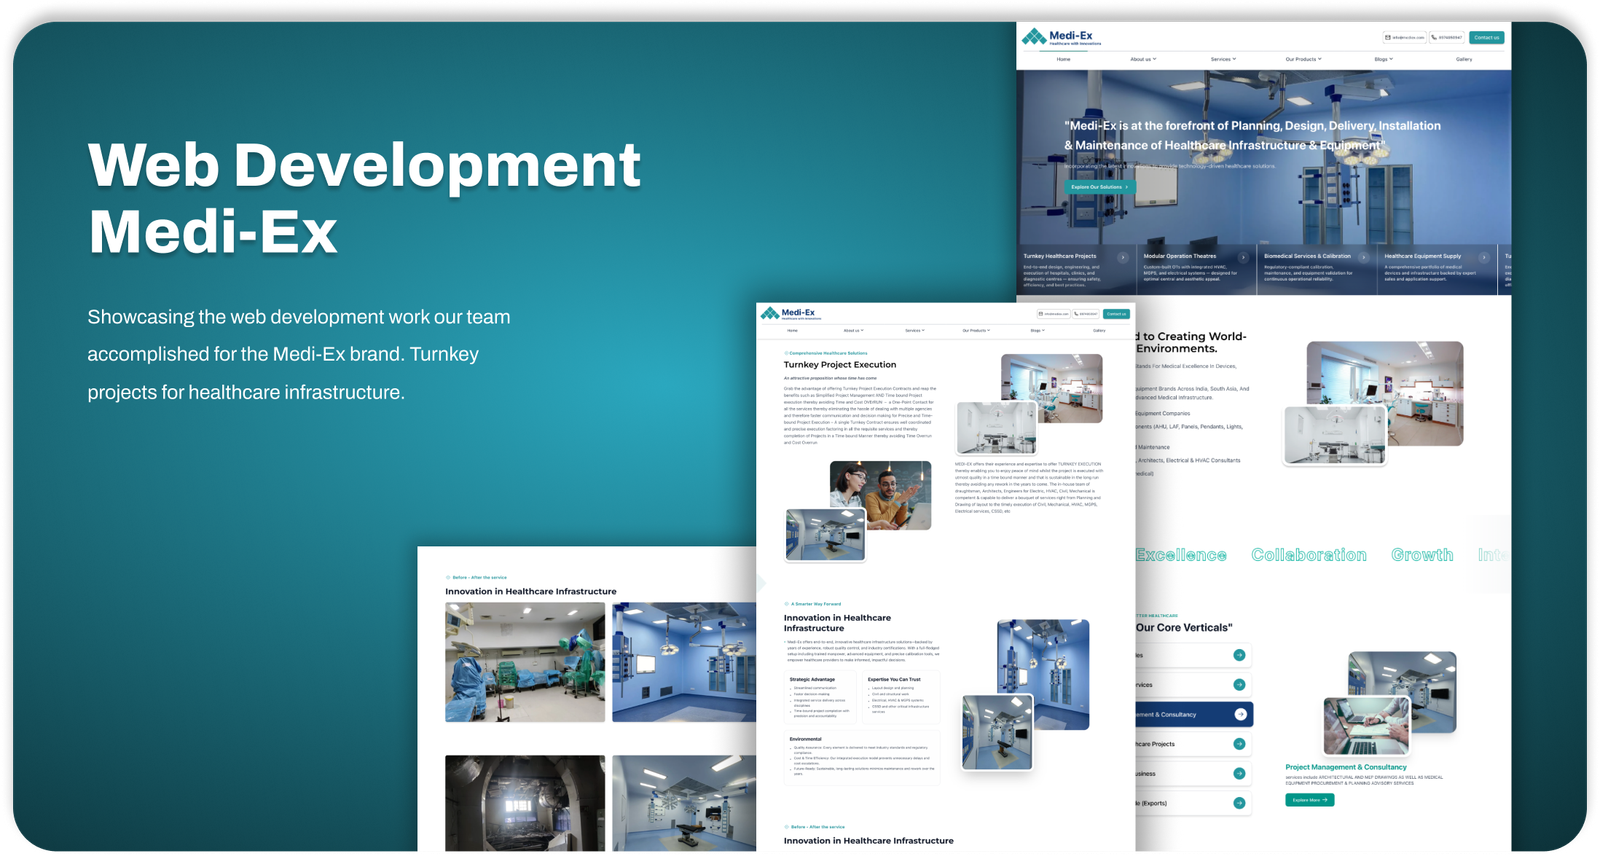The width and height of the screenshot is (1600, 856).
Task: Click 'Our Core Verticals' heading
Action: (x=1184, y=628)
